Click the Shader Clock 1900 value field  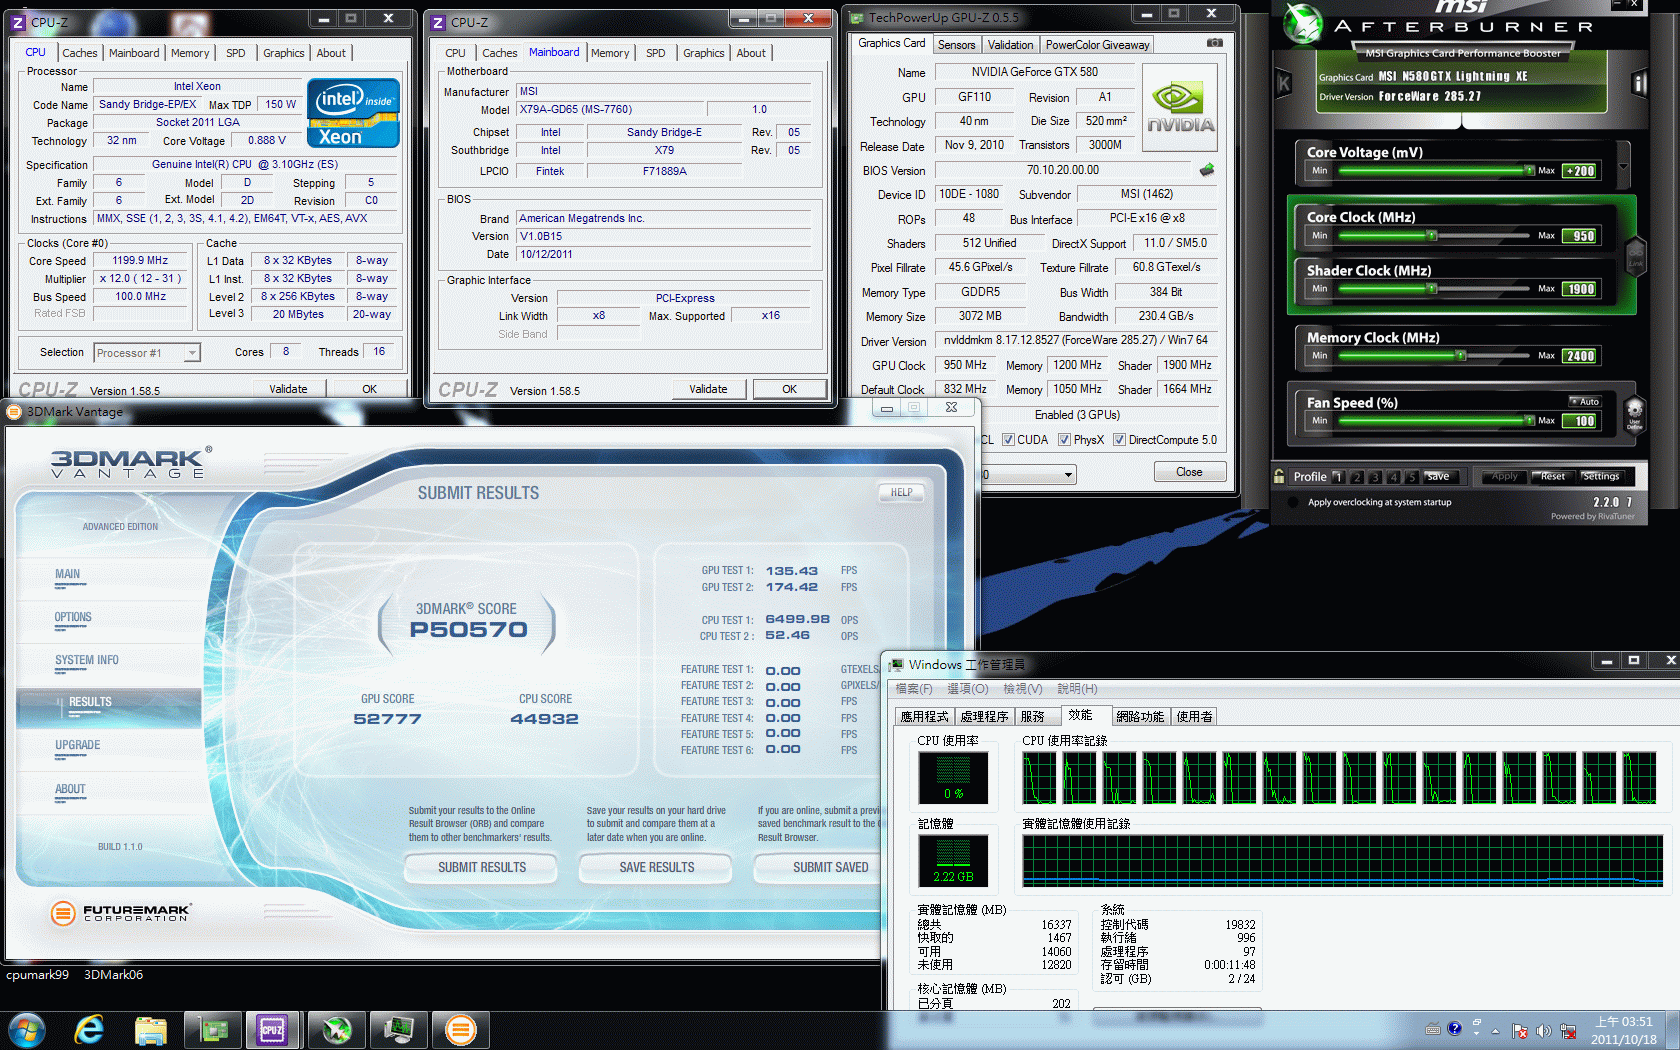(1581, 289)
